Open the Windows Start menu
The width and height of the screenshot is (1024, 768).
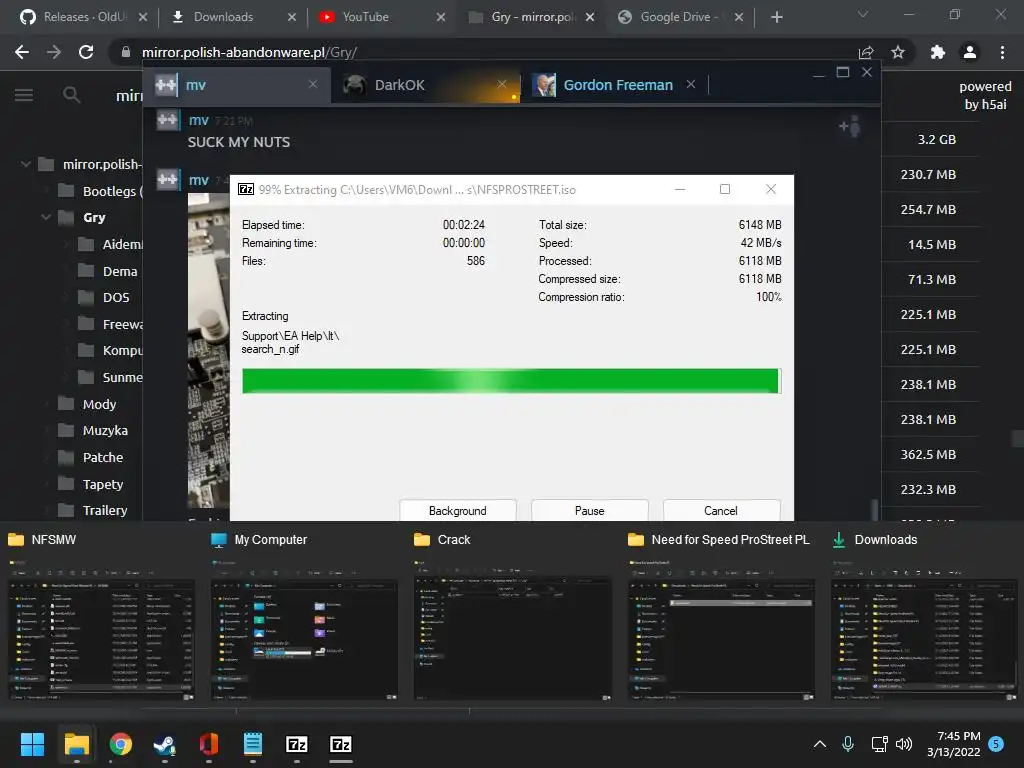pos(32,744)
